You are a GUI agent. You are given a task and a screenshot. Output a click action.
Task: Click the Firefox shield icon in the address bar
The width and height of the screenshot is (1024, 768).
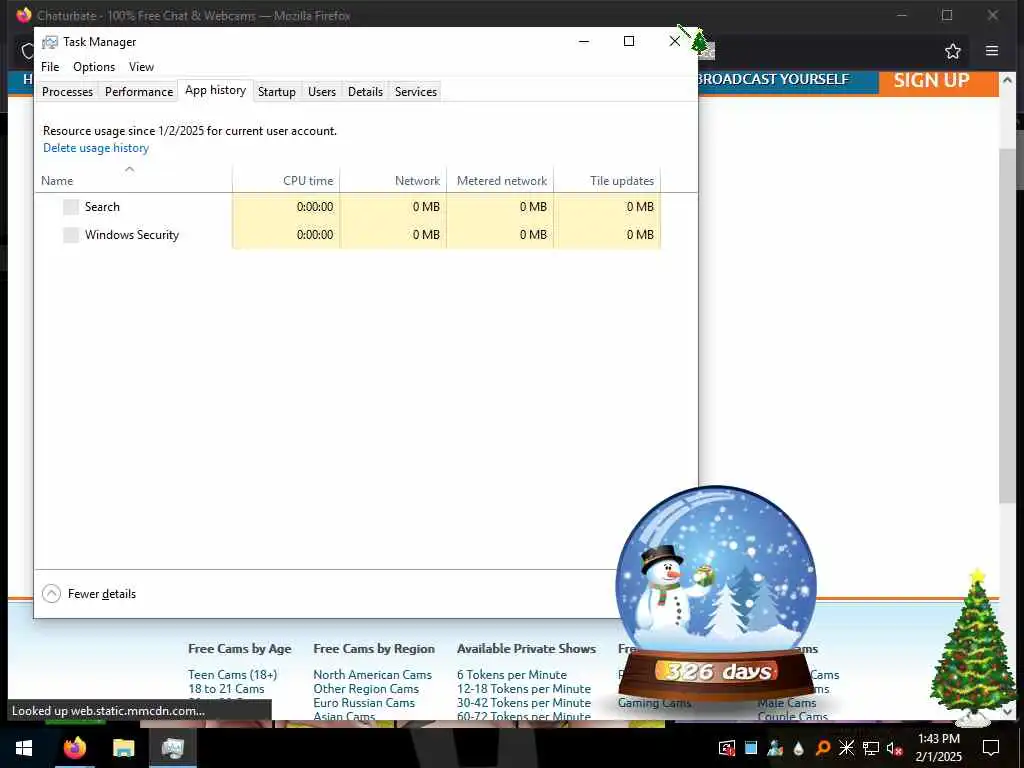27,51
